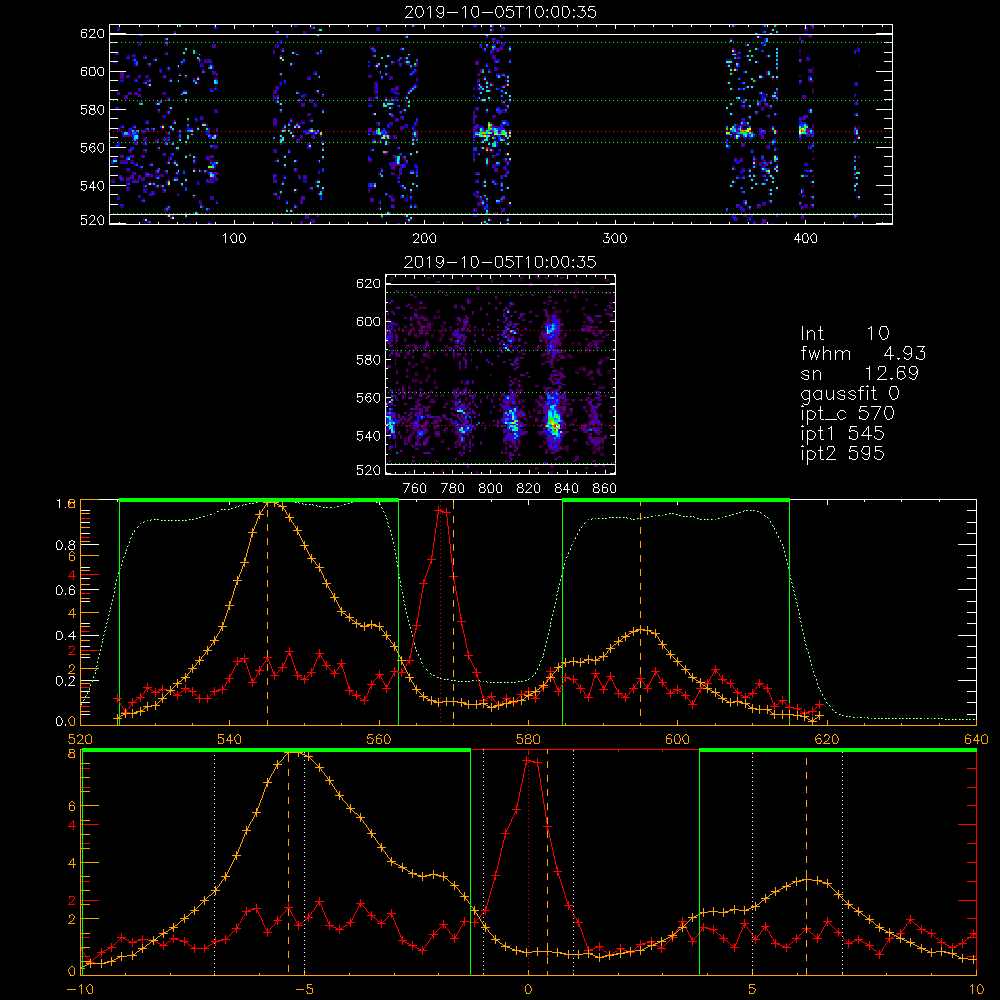Click the smaller orange peak near 6 in bottom plot
The height and width of the screenshot is (1000, 1000).
807,880
